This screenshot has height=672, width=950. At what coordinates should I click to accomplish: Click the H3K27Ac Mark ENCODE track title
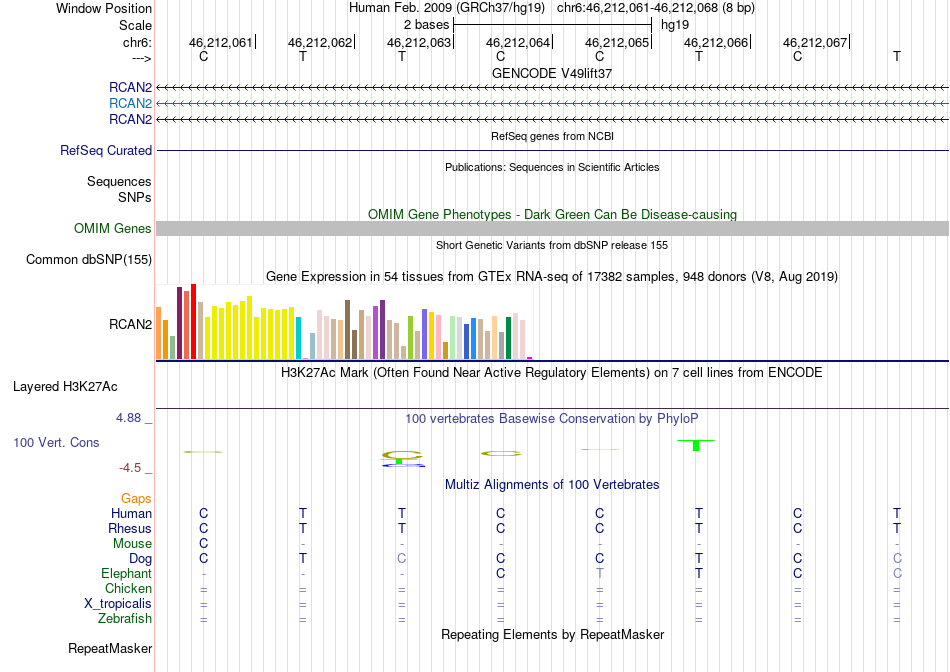click(552, 372)
